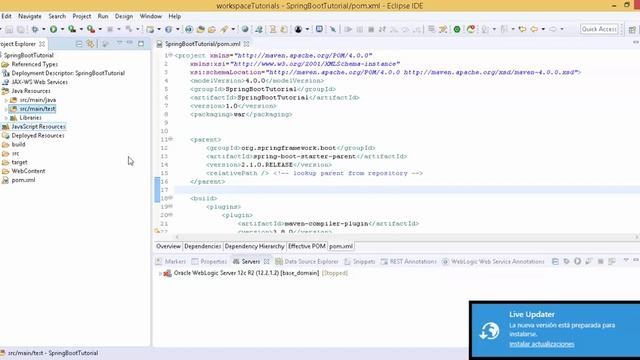Viewport: 640px width, 360px height.
Task: Click the Link with Editor icon in Project Explorer
Action: click(x=90, y=44)
